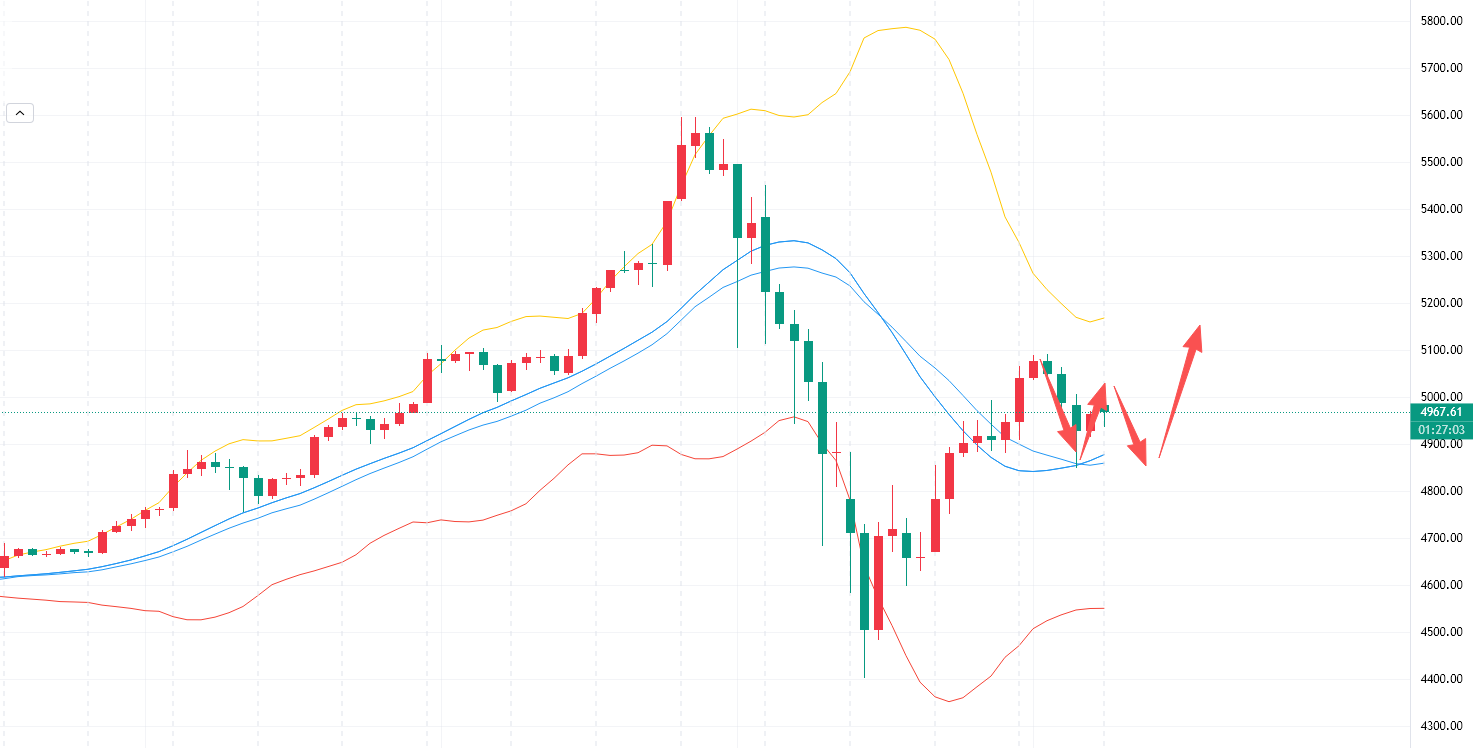This screenshot has height=748, width=1473.
Task: Click the 4300.00 price axis label
Action: click(1441, 726)
